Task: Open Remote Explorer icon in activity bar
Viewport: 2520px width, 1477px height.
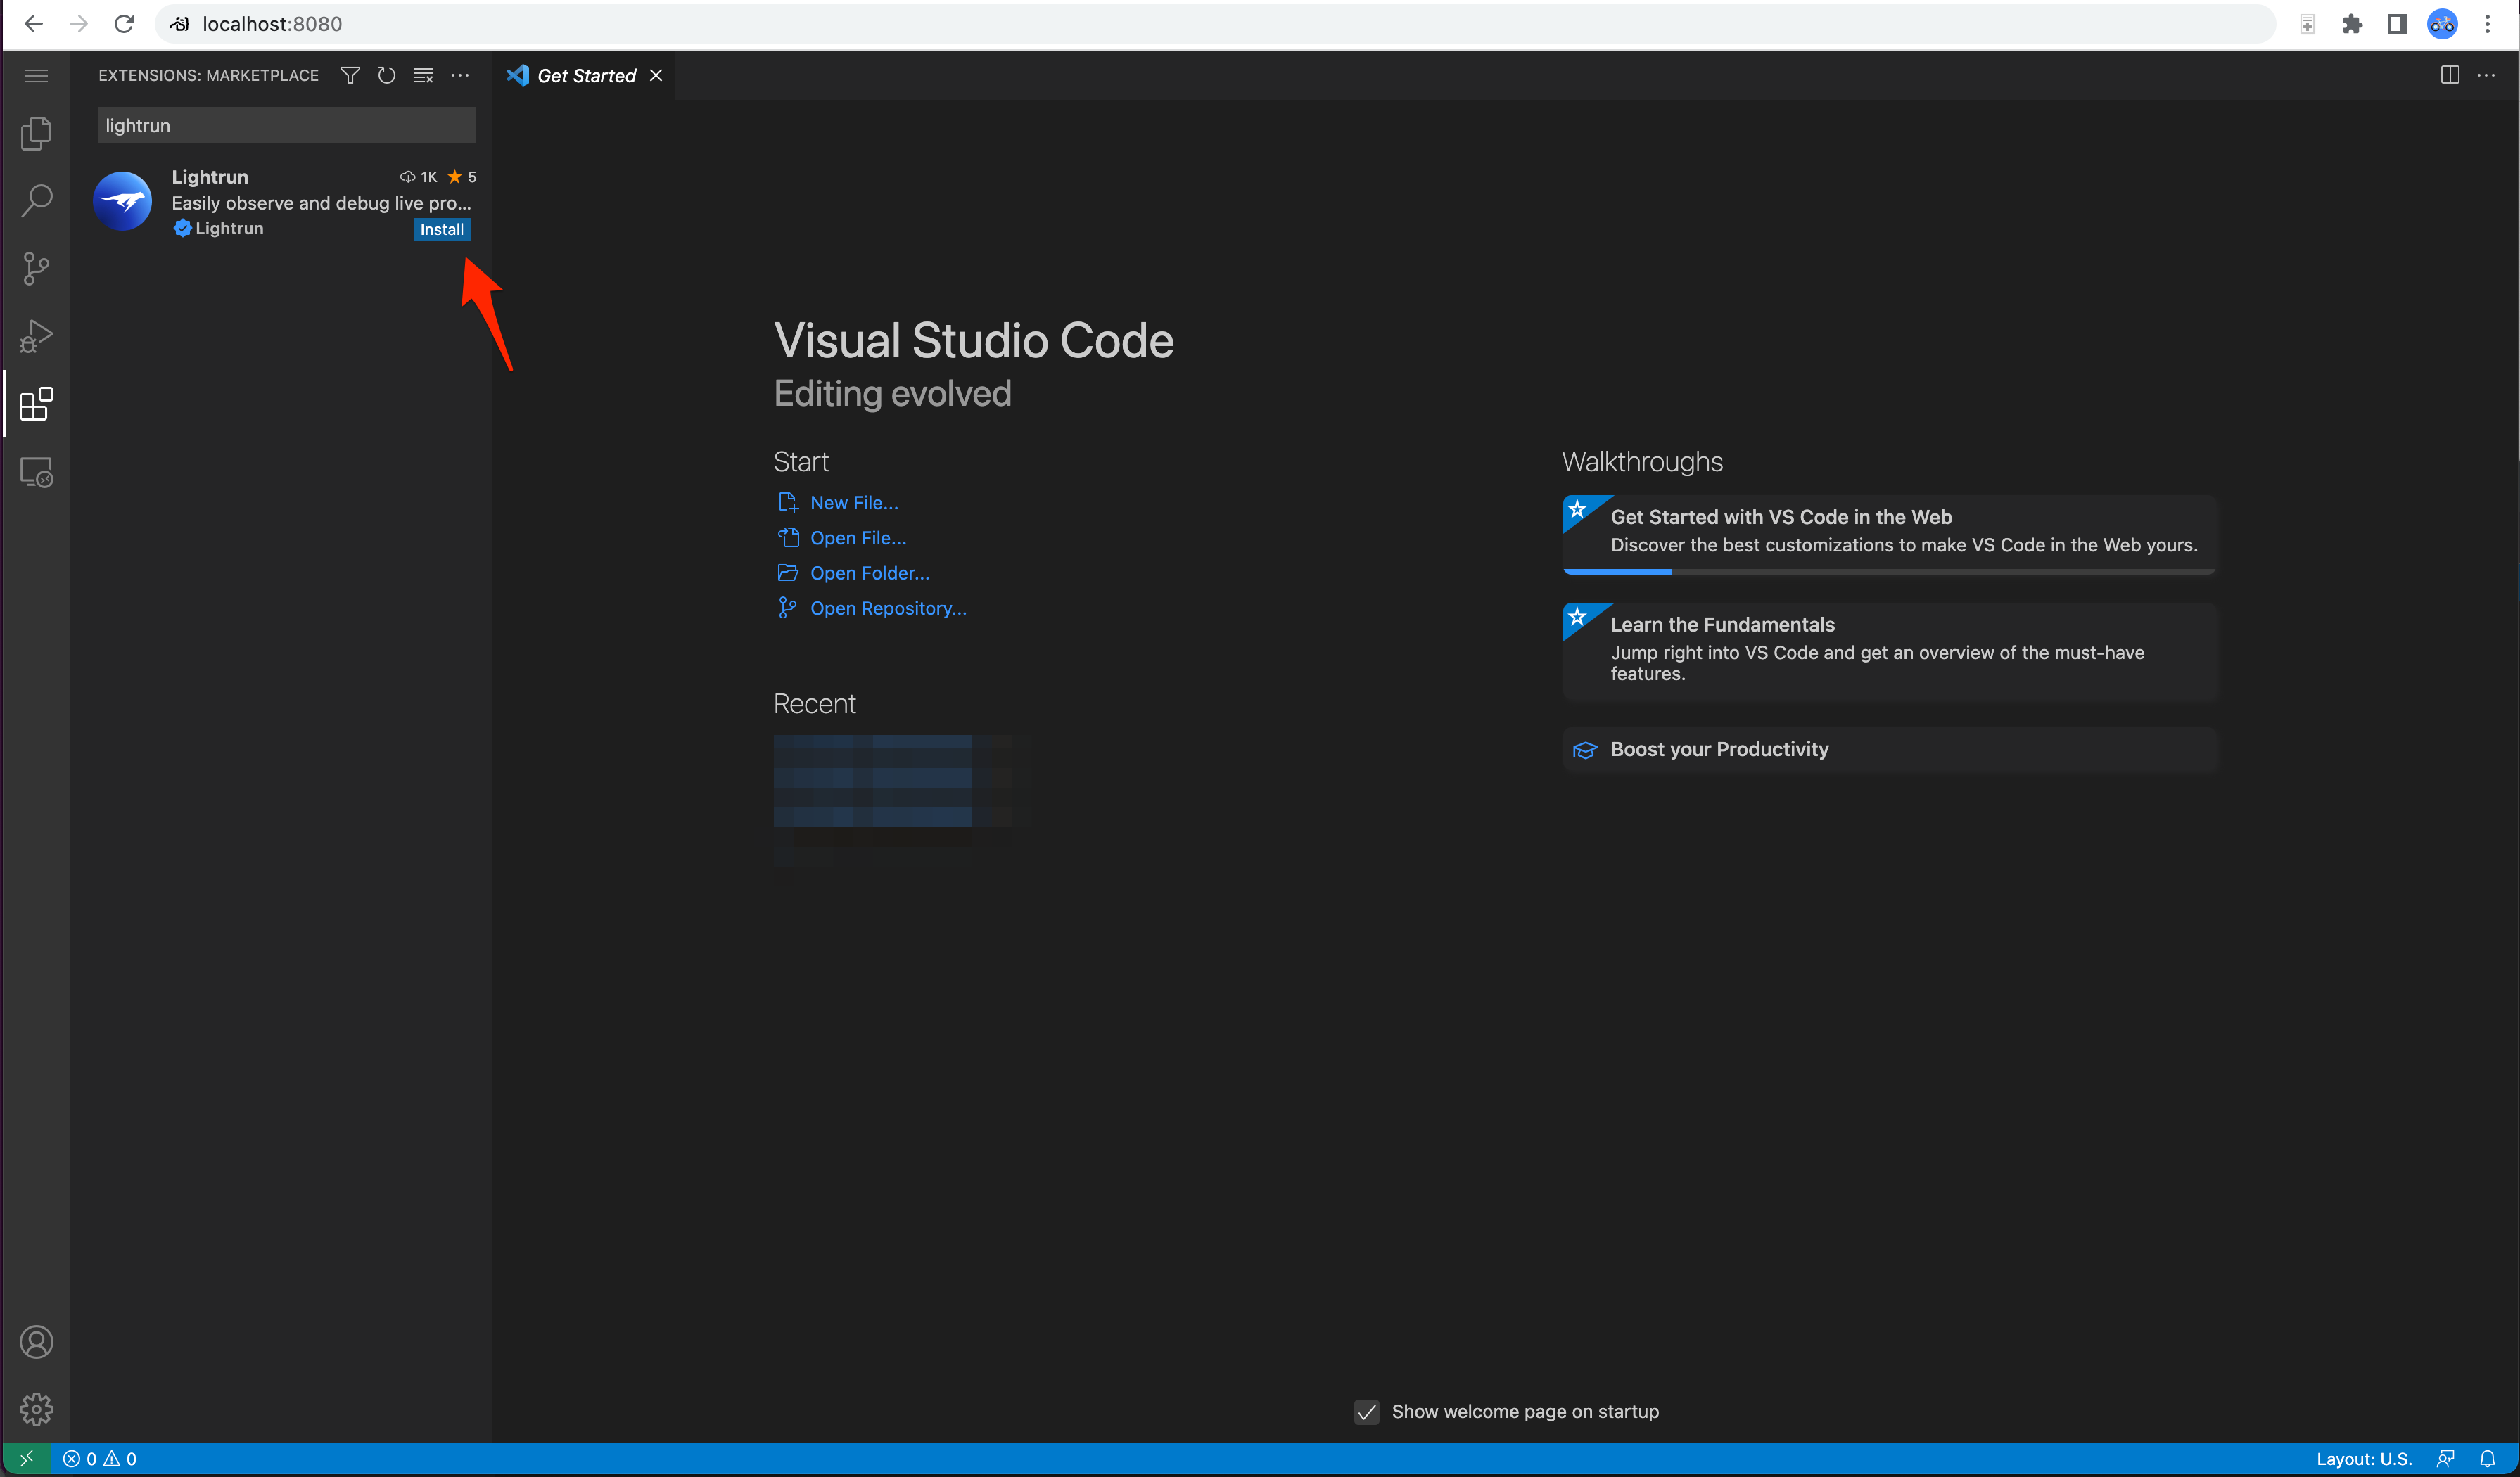Action: (36, 472)
